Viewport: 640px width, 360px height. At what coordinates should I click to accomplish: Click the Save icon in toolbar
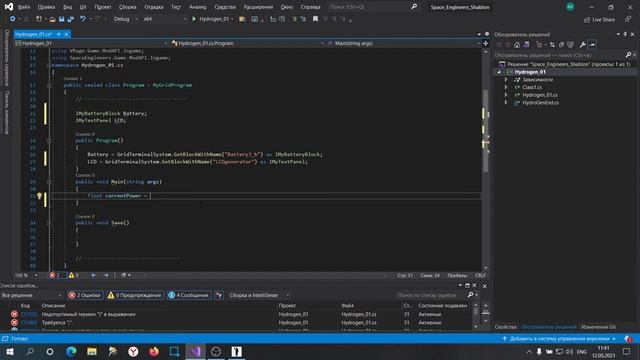61,19
